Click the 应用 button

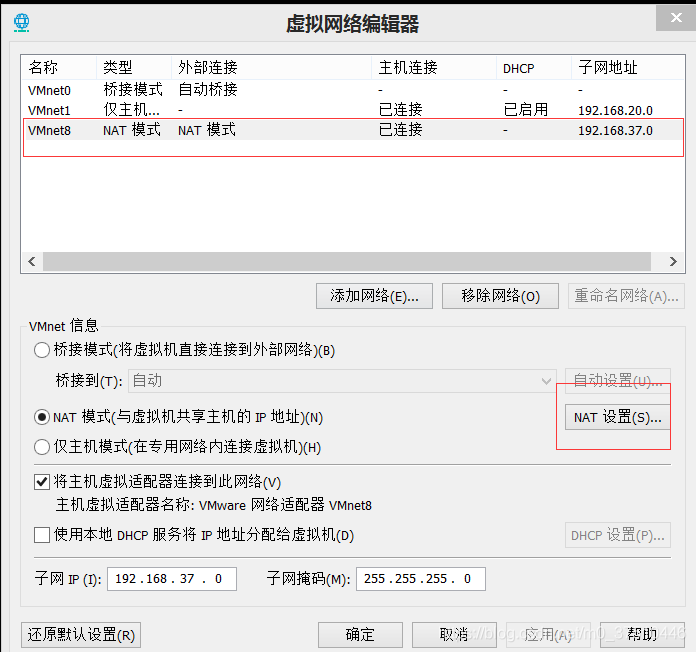tap(548, 635)
